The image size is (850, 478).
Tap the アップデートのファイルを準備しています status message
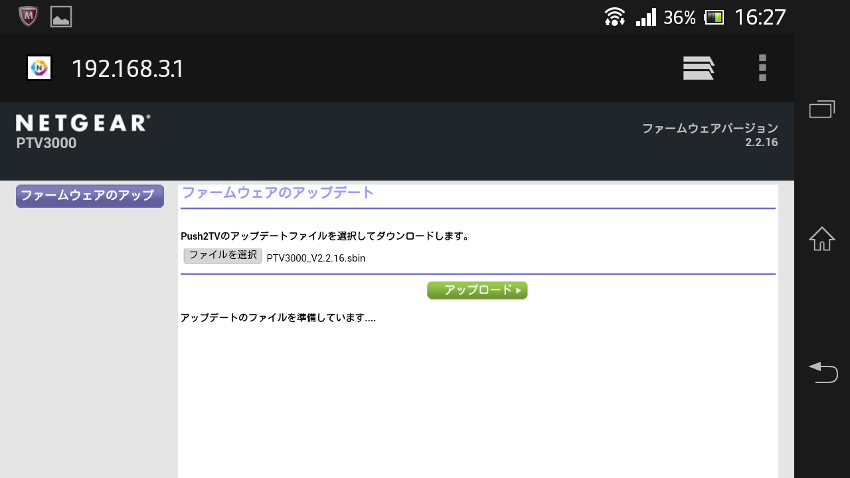278,318
